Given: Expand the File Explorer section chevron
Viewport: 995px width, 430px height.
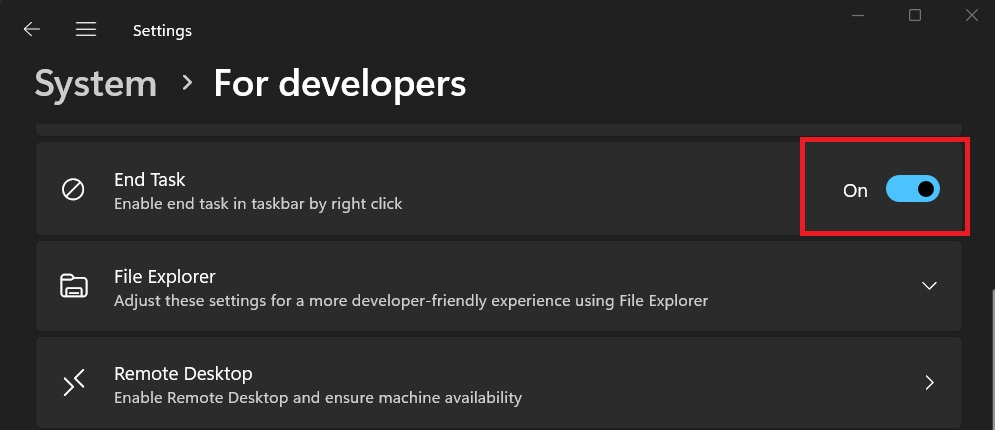Looking at the screenshot, I should tap(929, 286).
